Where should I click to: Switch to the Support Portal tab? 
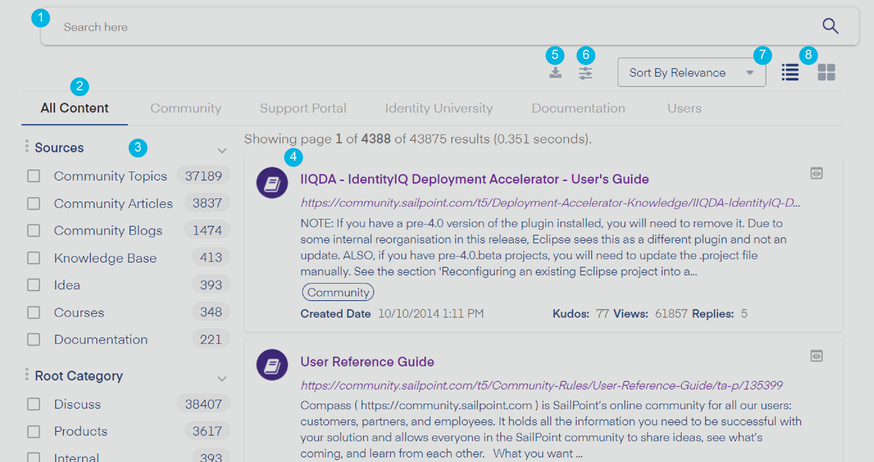303,108
